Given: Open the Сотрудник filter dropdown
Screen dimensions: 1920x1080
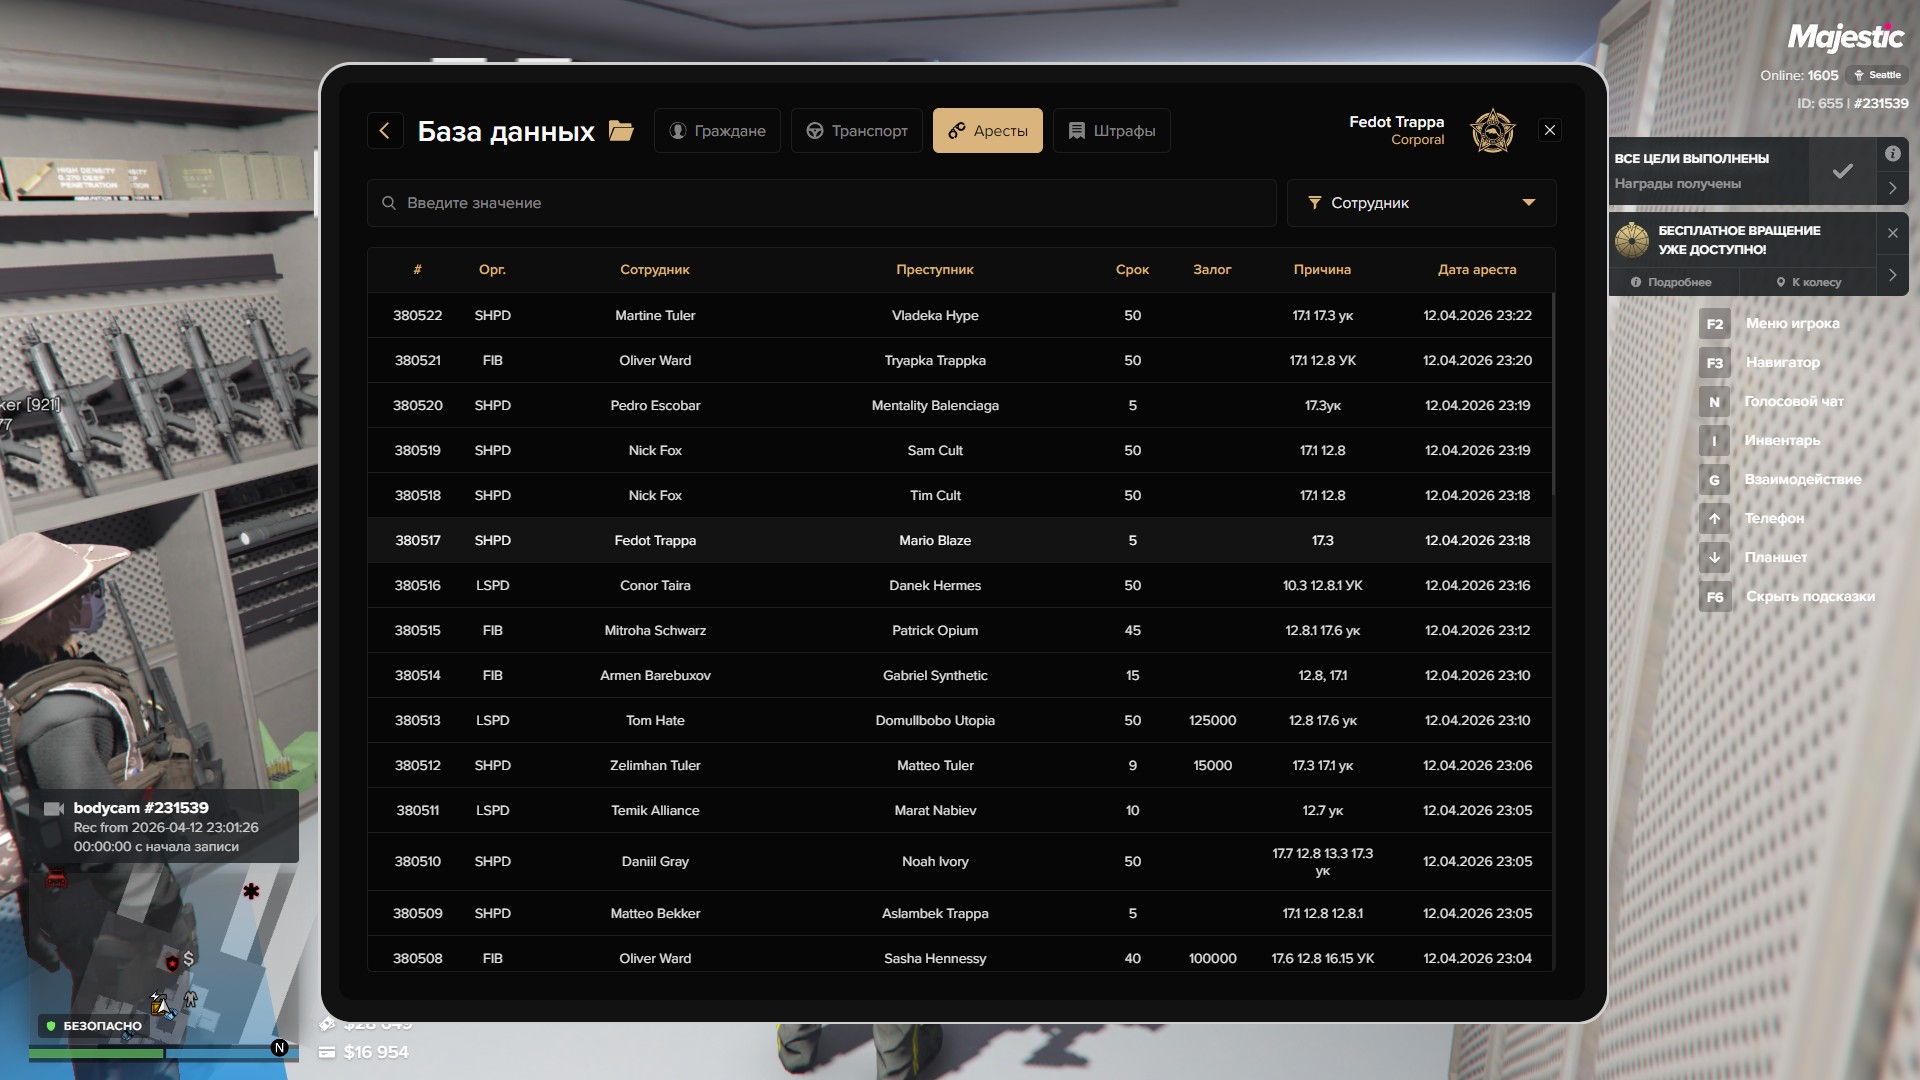Looking at the screenshot, I should pos(1420,203).
